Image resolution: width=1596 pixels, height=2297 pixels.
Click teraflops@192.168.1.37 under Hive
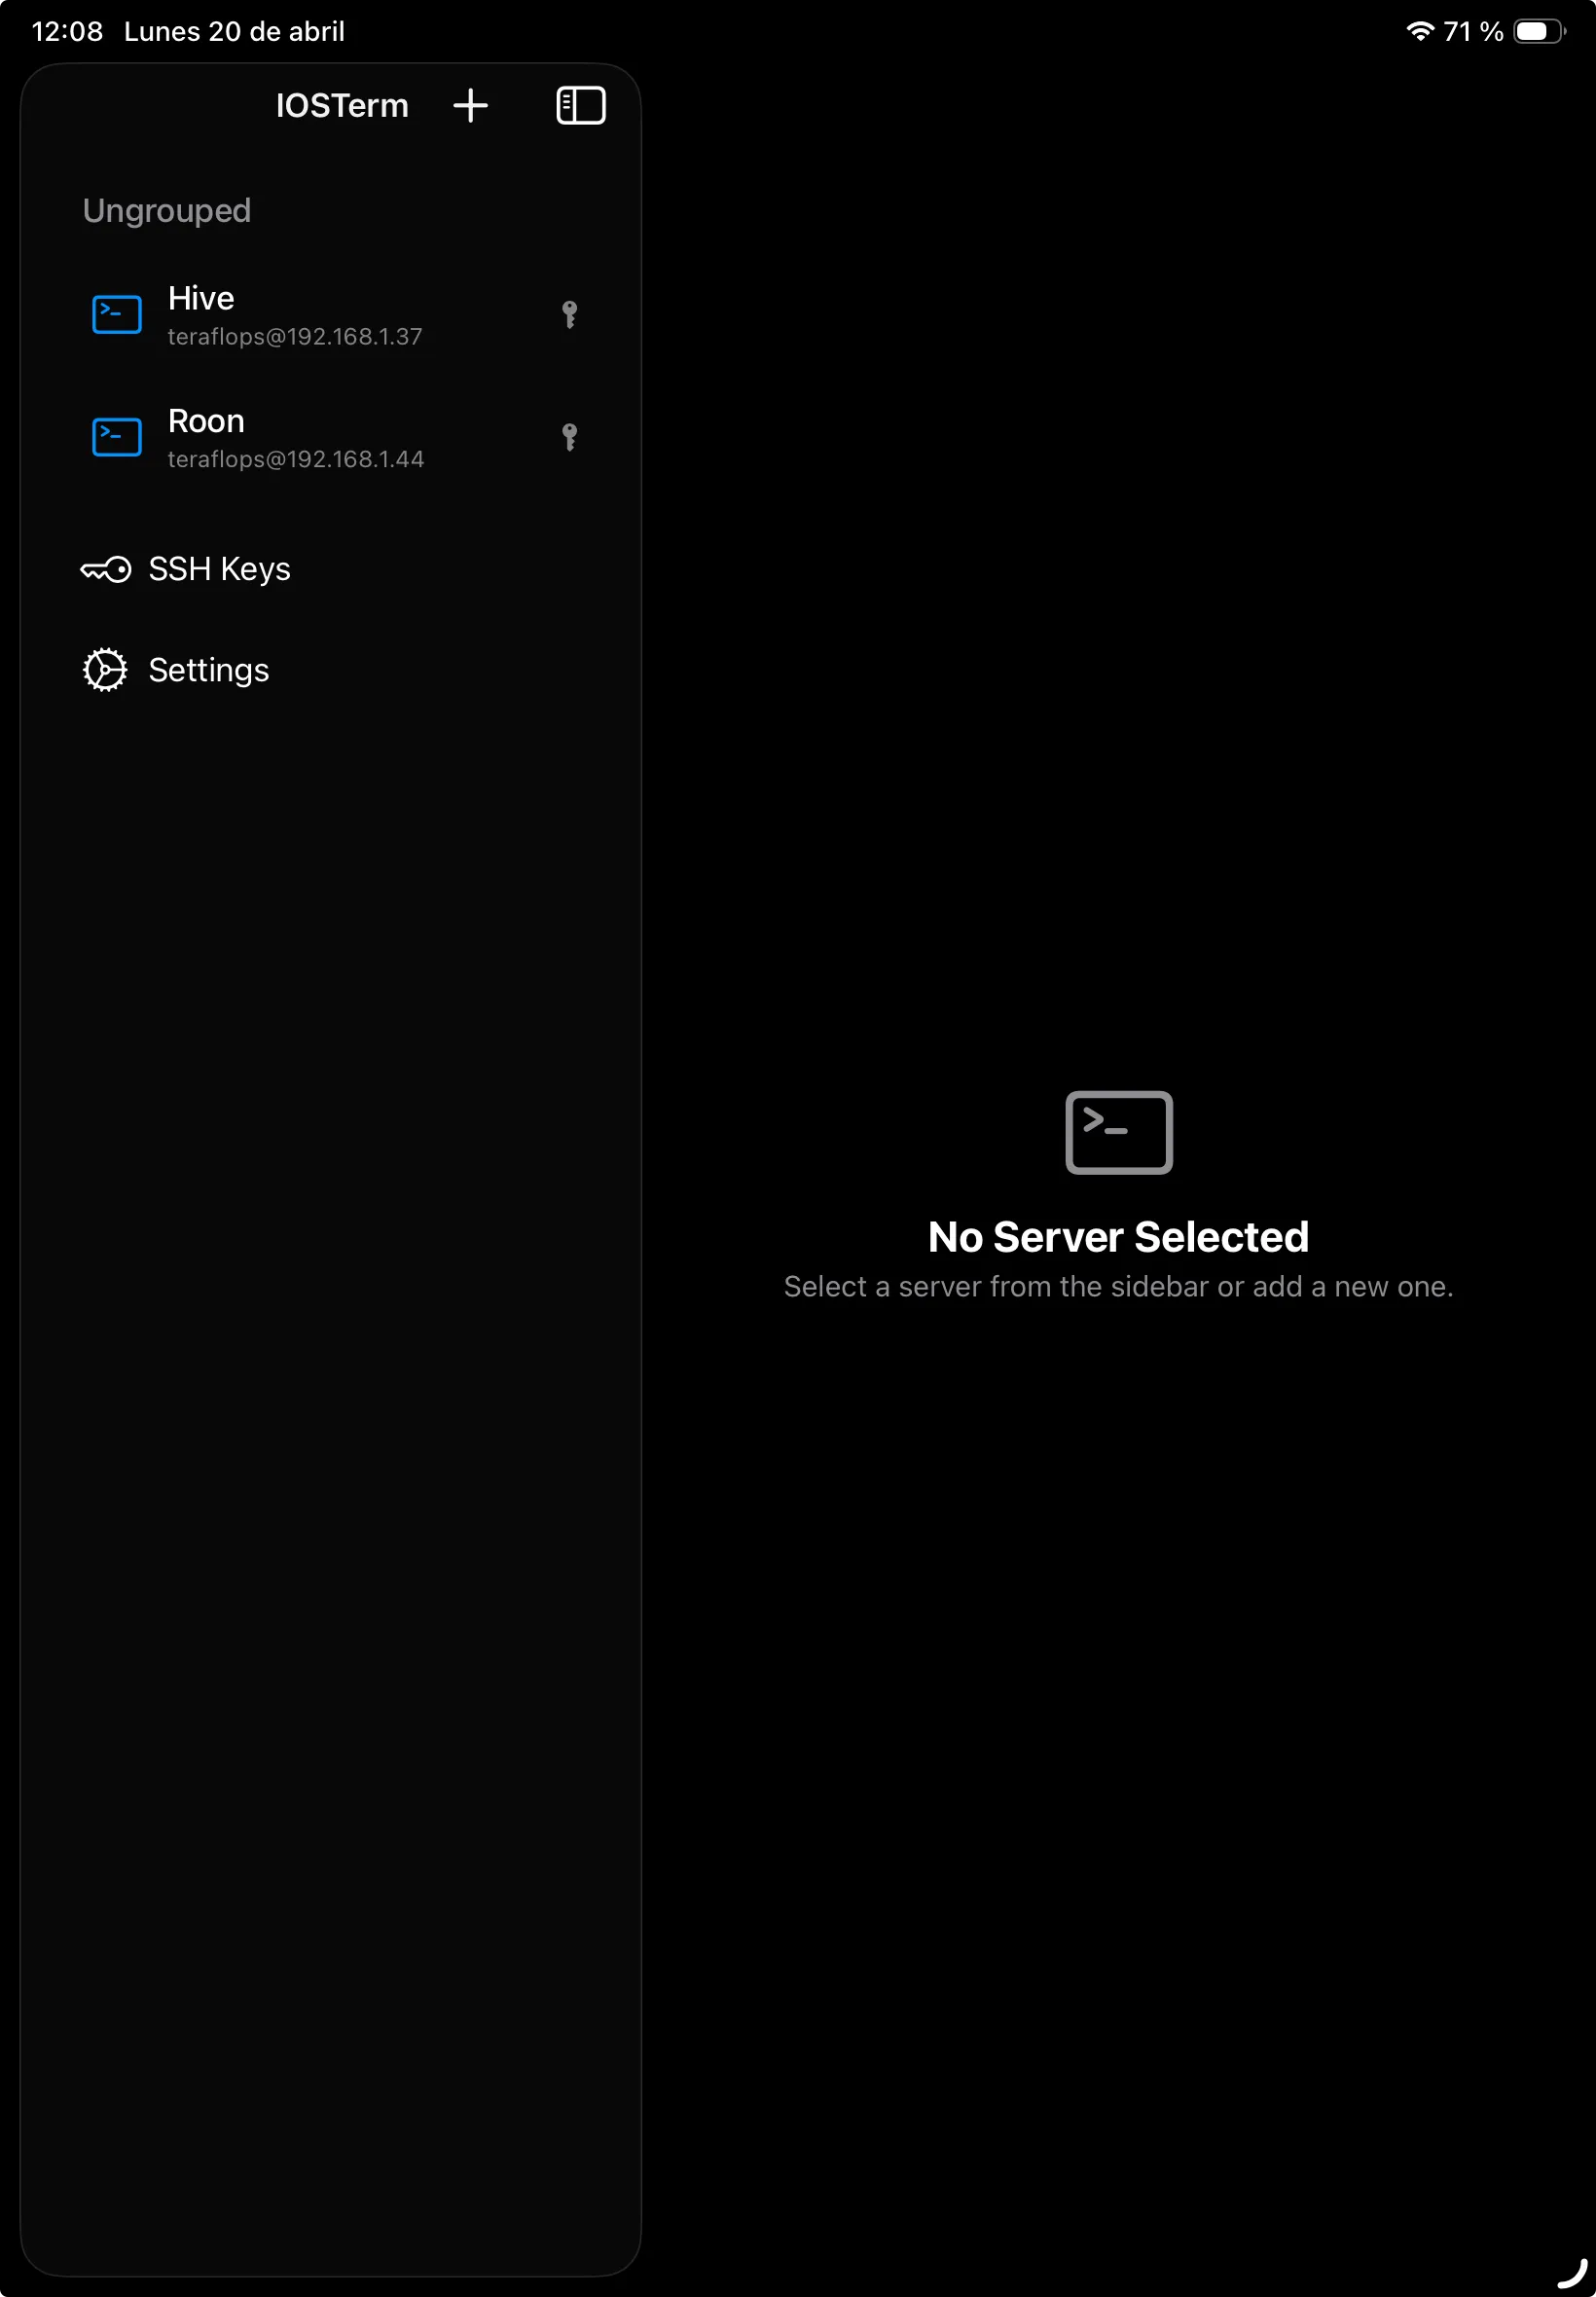click(294, 336)
